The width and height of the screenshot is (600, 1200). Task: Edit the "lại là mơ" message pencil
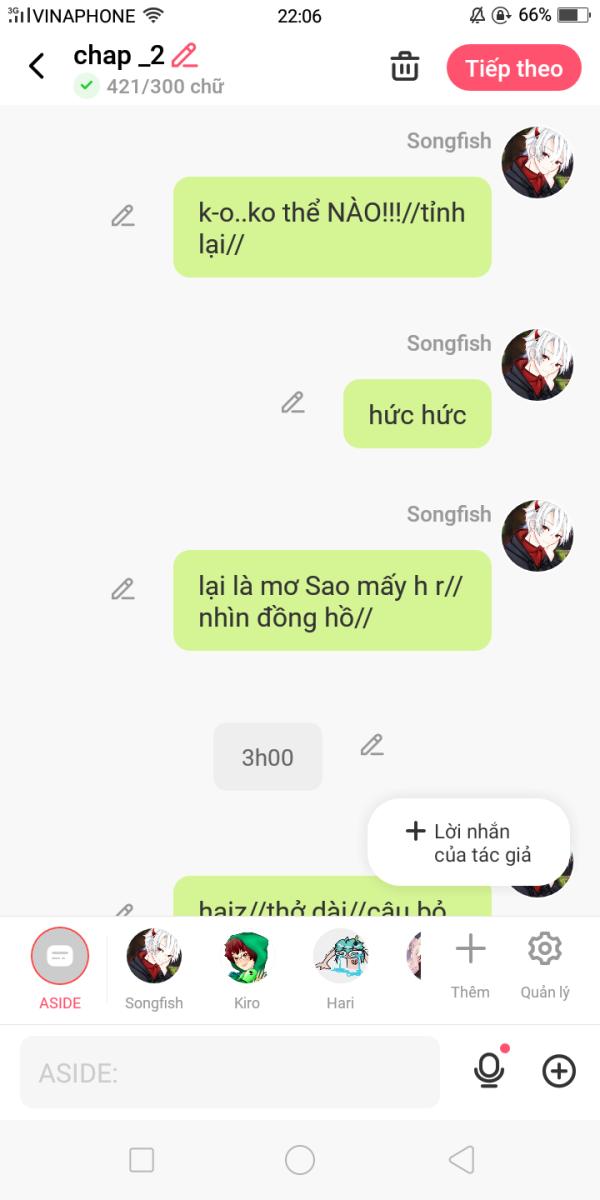(123, 589)
